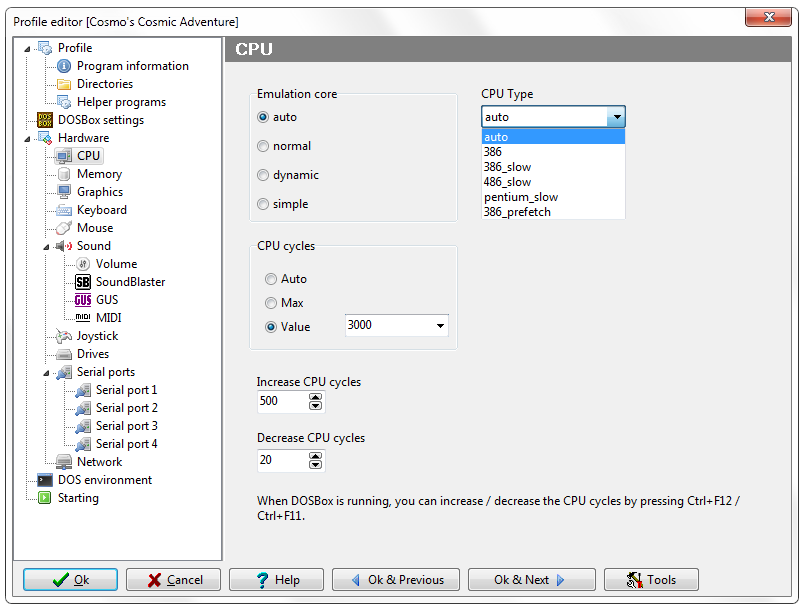Collapse the Profile tree node
Image resolution: width=805 pixels, height=610 pixels.
[x=27, y=49]
